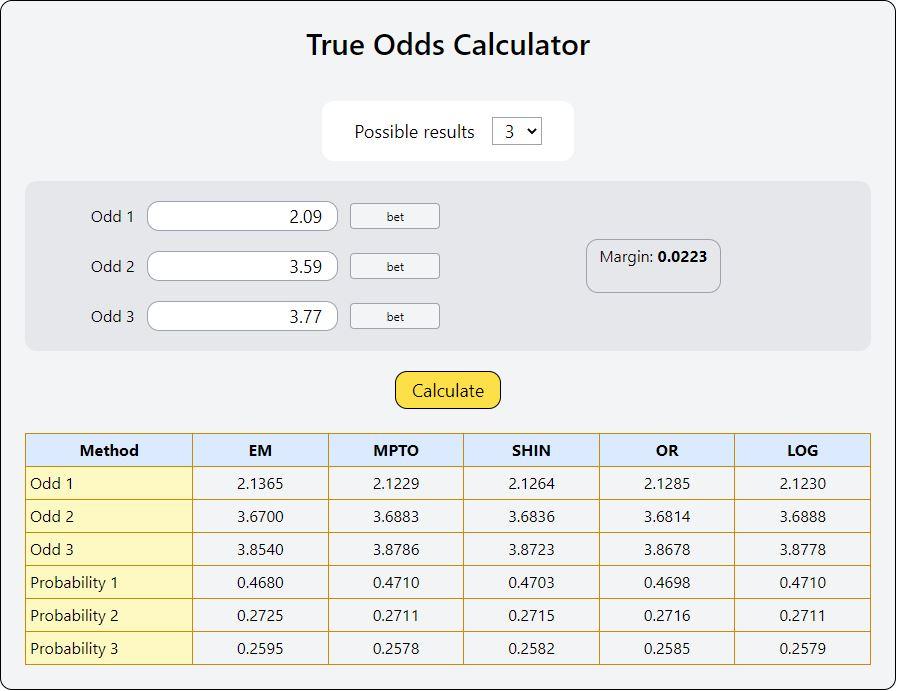This screenshot has width=897, height=691.
Task: Click the EM column header
Action: pos(260,450)
